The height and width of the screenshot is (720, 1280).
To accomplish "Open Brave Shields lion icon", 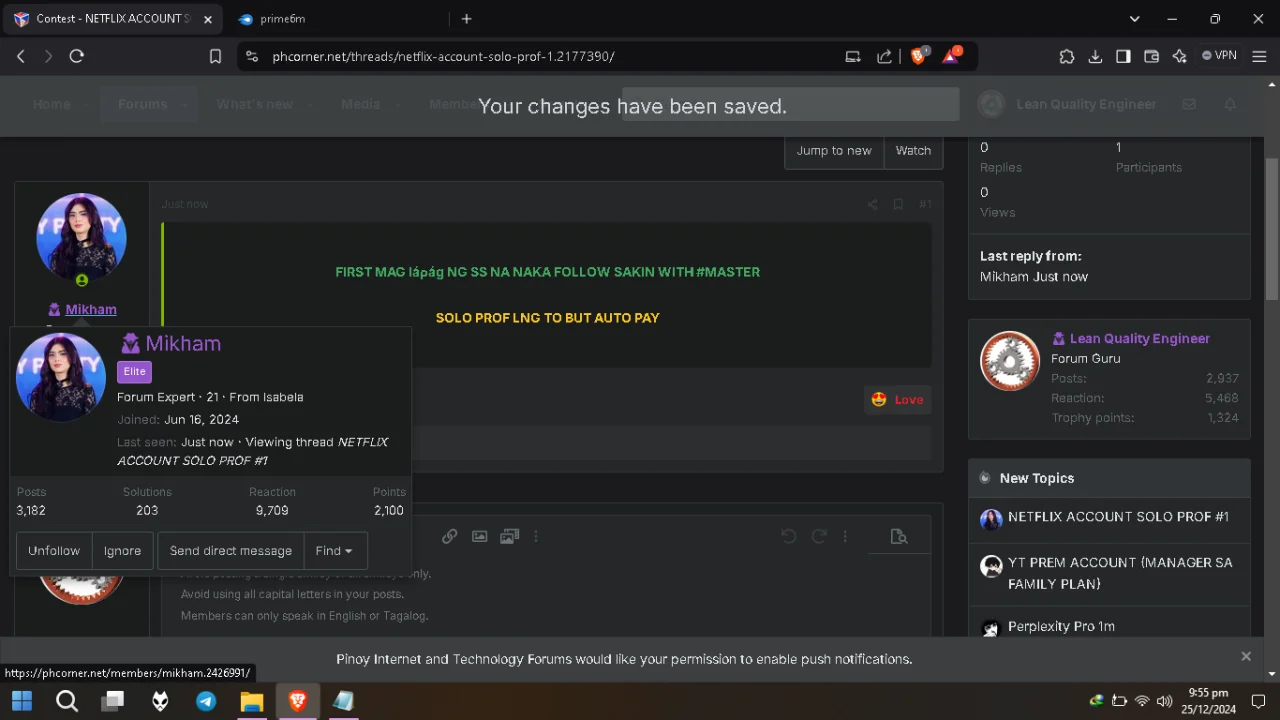I will click(918, 56).
